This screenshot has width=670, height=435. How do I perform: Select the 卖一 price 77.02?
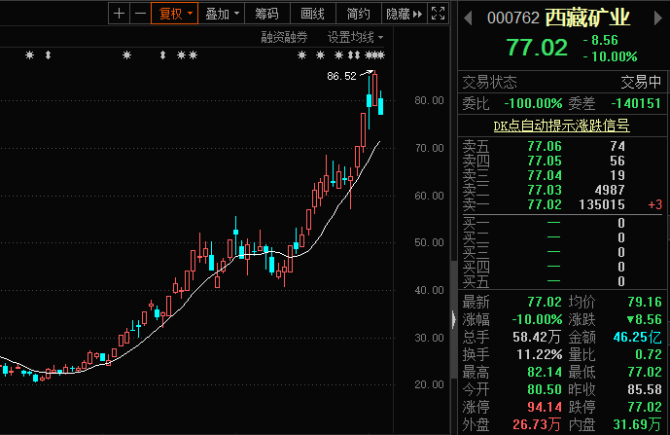click(x=544, y=204)
